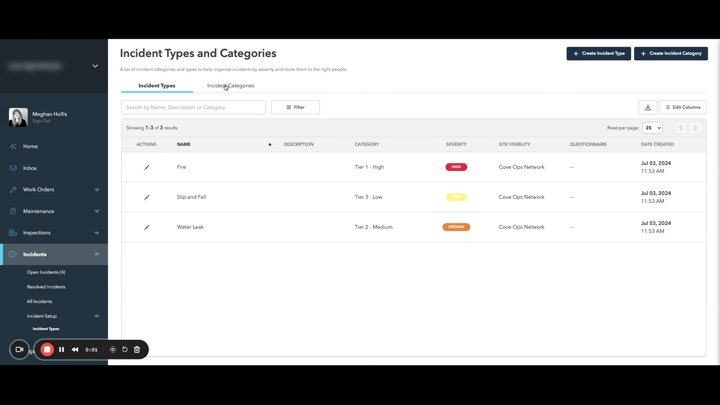
Task: Click the Edit Columns button
Action: click(x=683, y=107)
